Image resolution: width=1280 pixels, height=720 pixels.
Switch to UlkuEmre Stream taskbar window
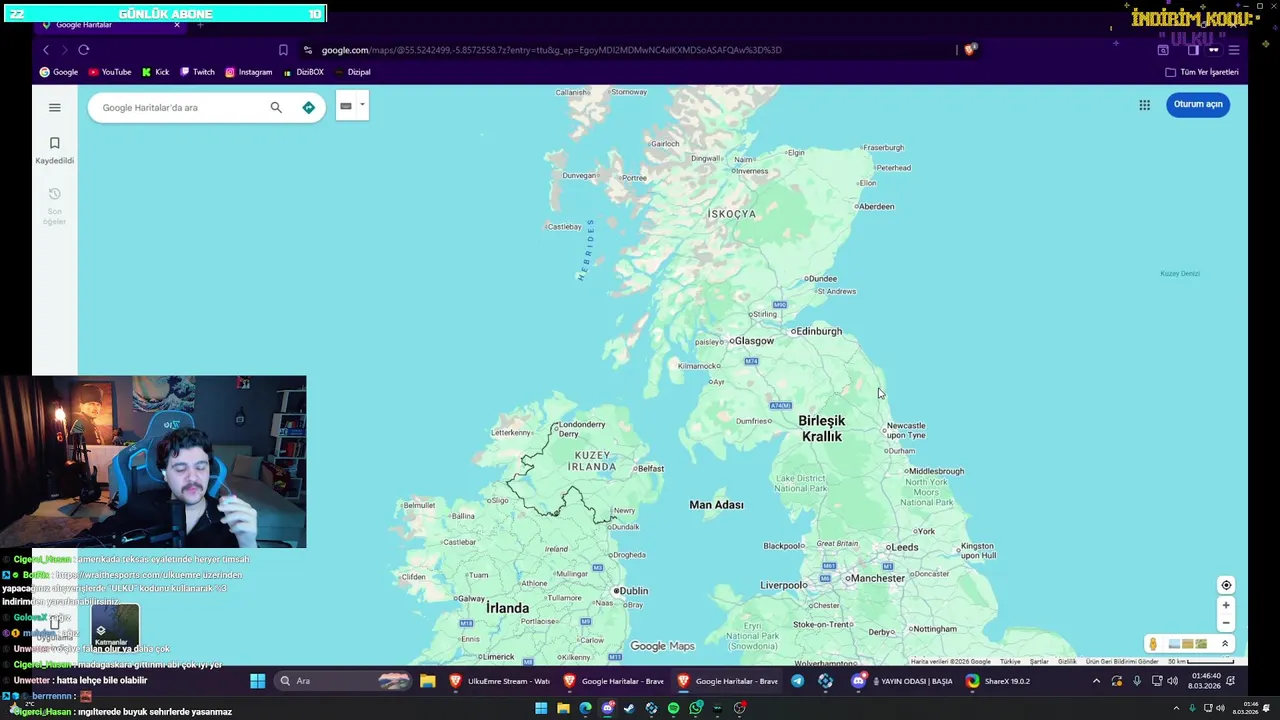500,681
